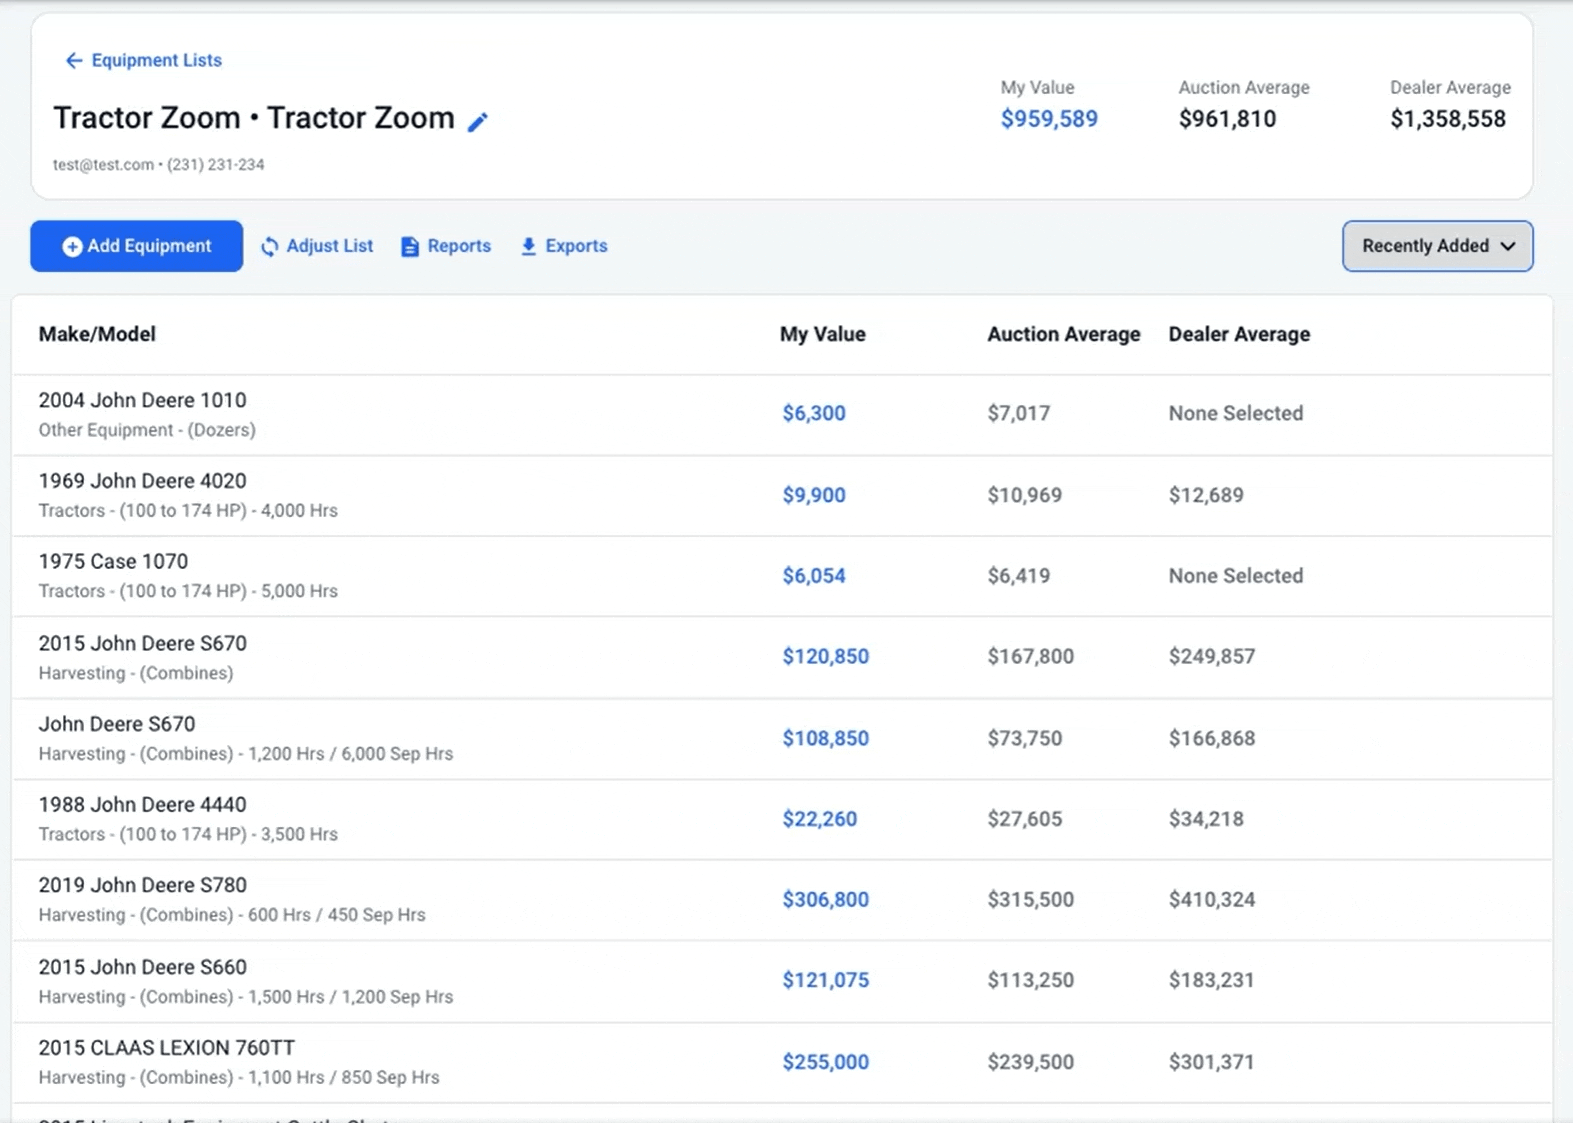Click the plus circle icon in Add Equipment
This screenshot has height=1123, width=1573.
point(72,246)
